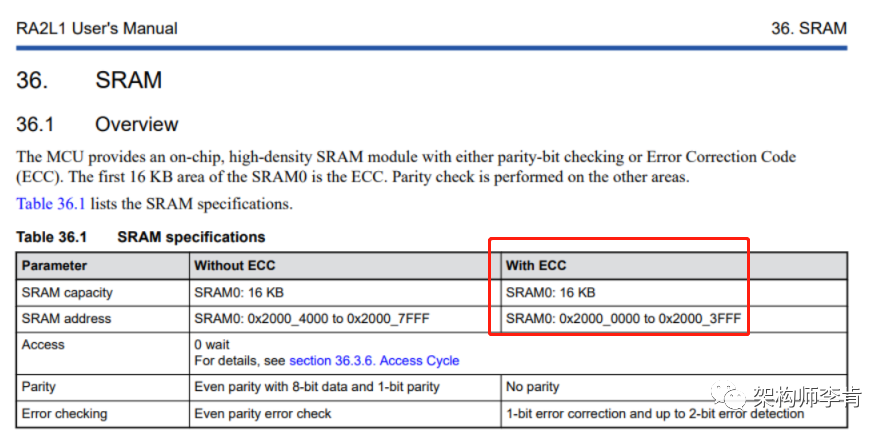The width and height of the screenshot is (891, 436).
Task: Select the No parity table cell
Action: tap(533, 387)
